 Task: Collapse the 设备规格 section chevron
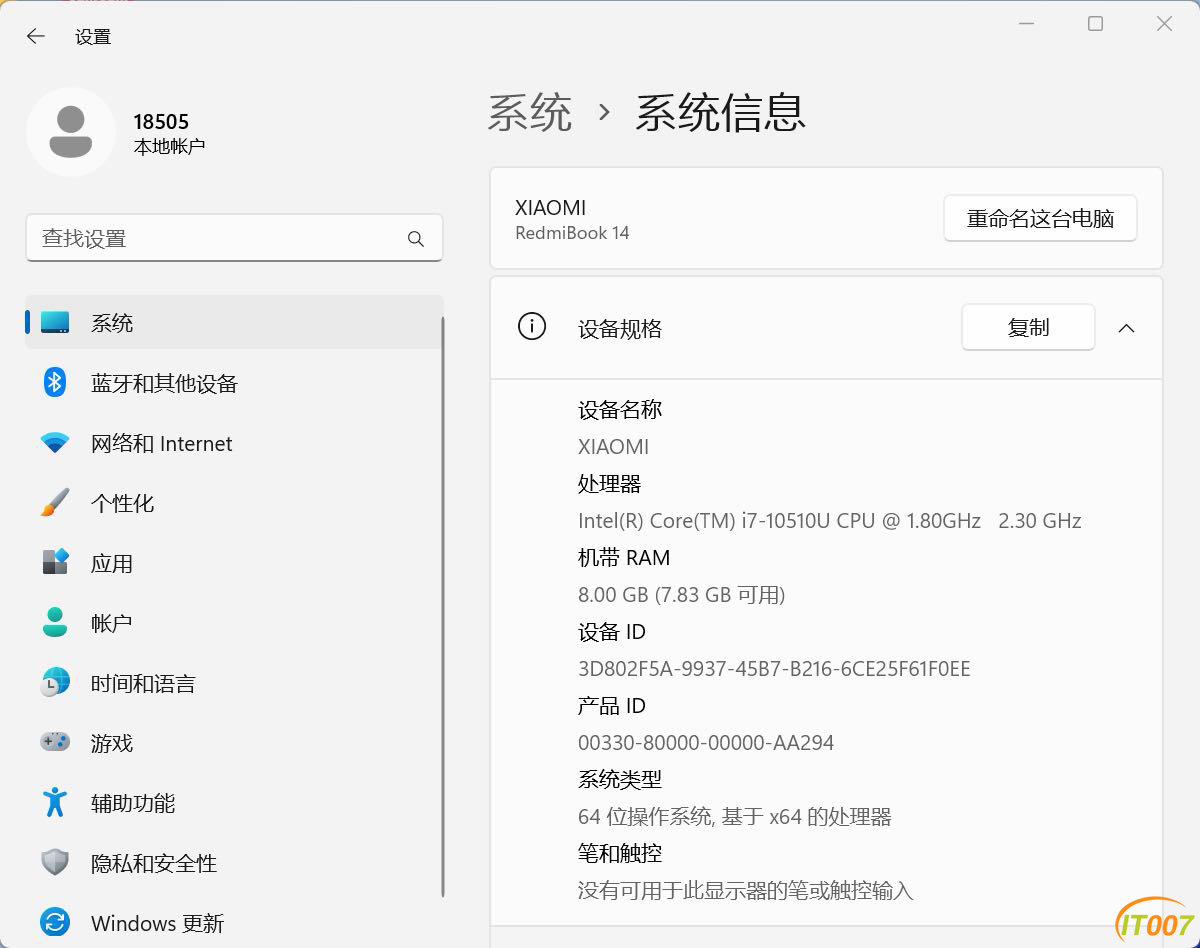pyautogui.click(x=1126, y=328)
